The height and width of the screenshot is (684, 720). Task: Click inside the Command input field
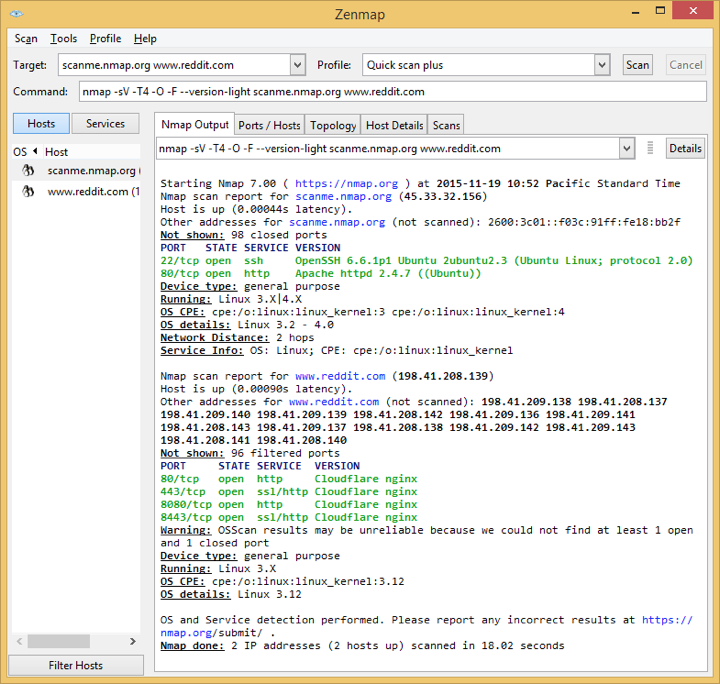tap(390, 92)
